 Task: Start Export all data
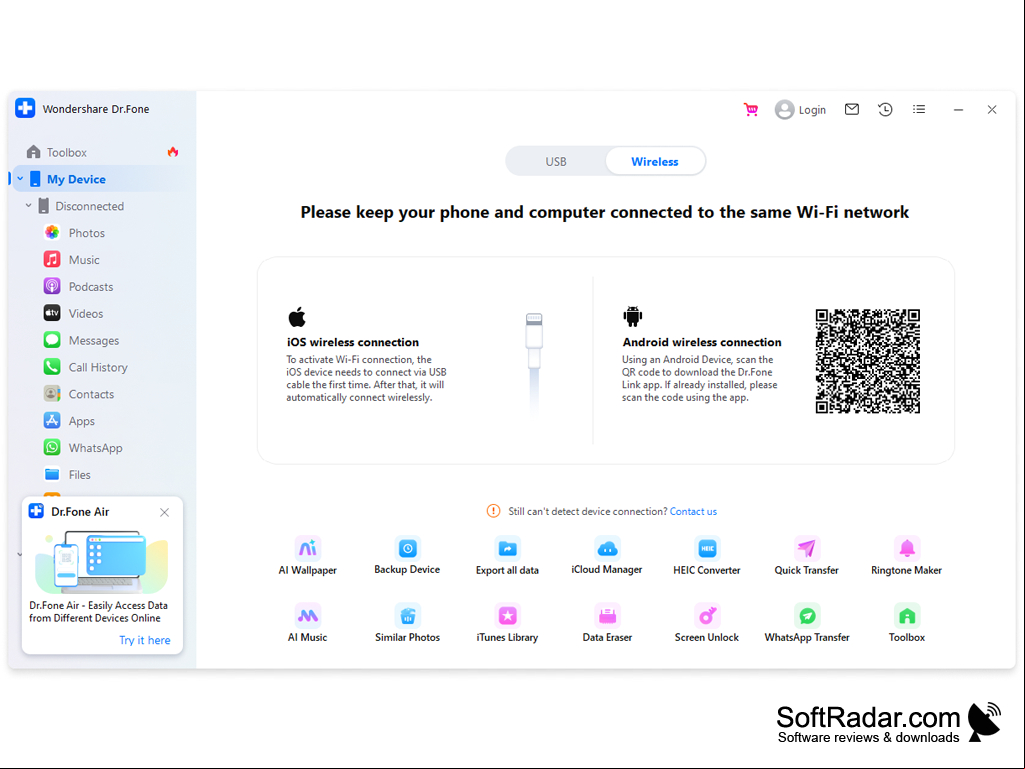point(507,556)
